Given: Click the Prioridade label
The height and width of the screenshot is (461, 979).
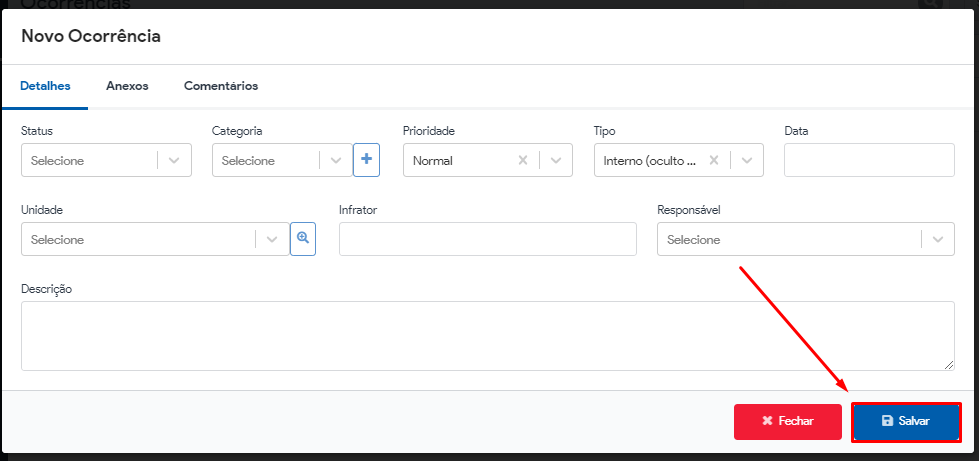Looking at the screenshot, I should [429, 131].
